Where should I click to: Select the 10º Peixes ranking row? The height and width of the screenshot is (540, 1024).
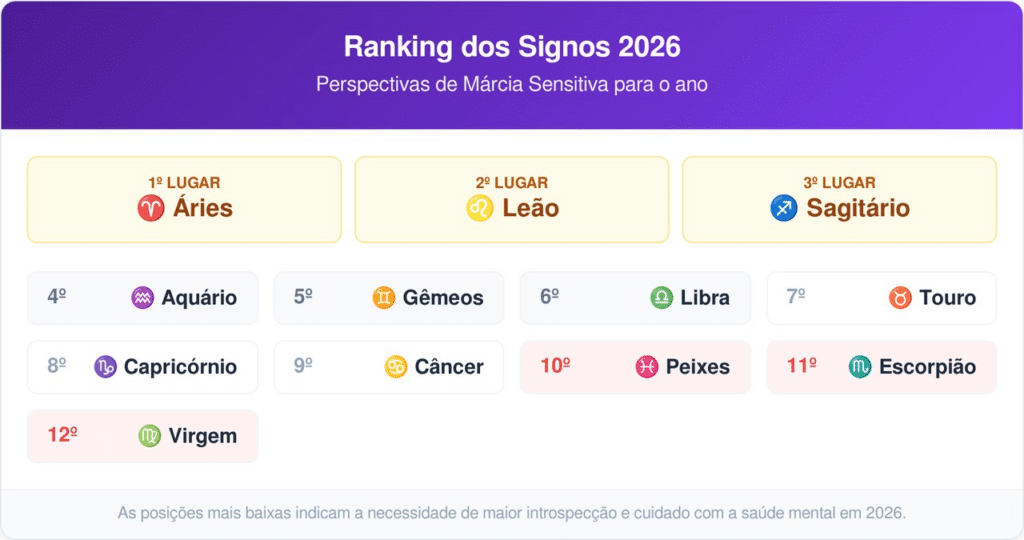tap(635, 367)
